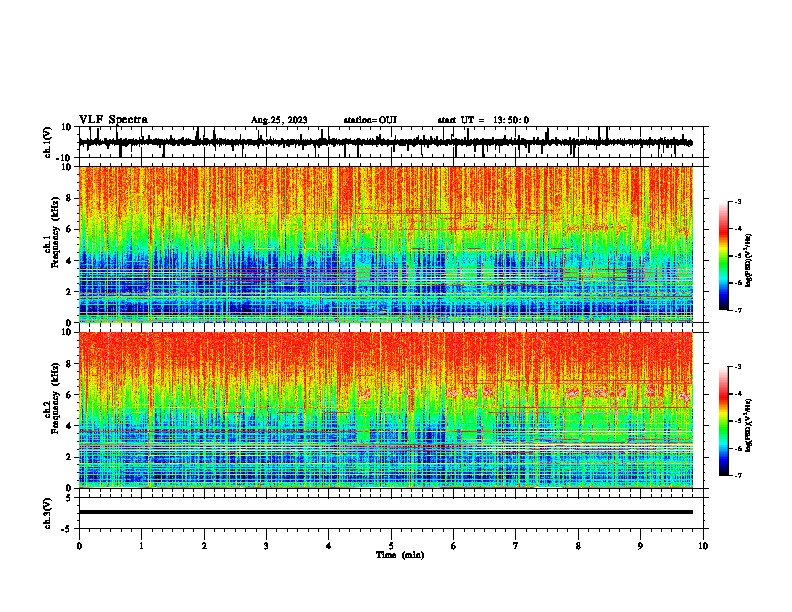Click the time axis end label "10"
The height and width of the screenshot is (612, 792).
[703, 546]
